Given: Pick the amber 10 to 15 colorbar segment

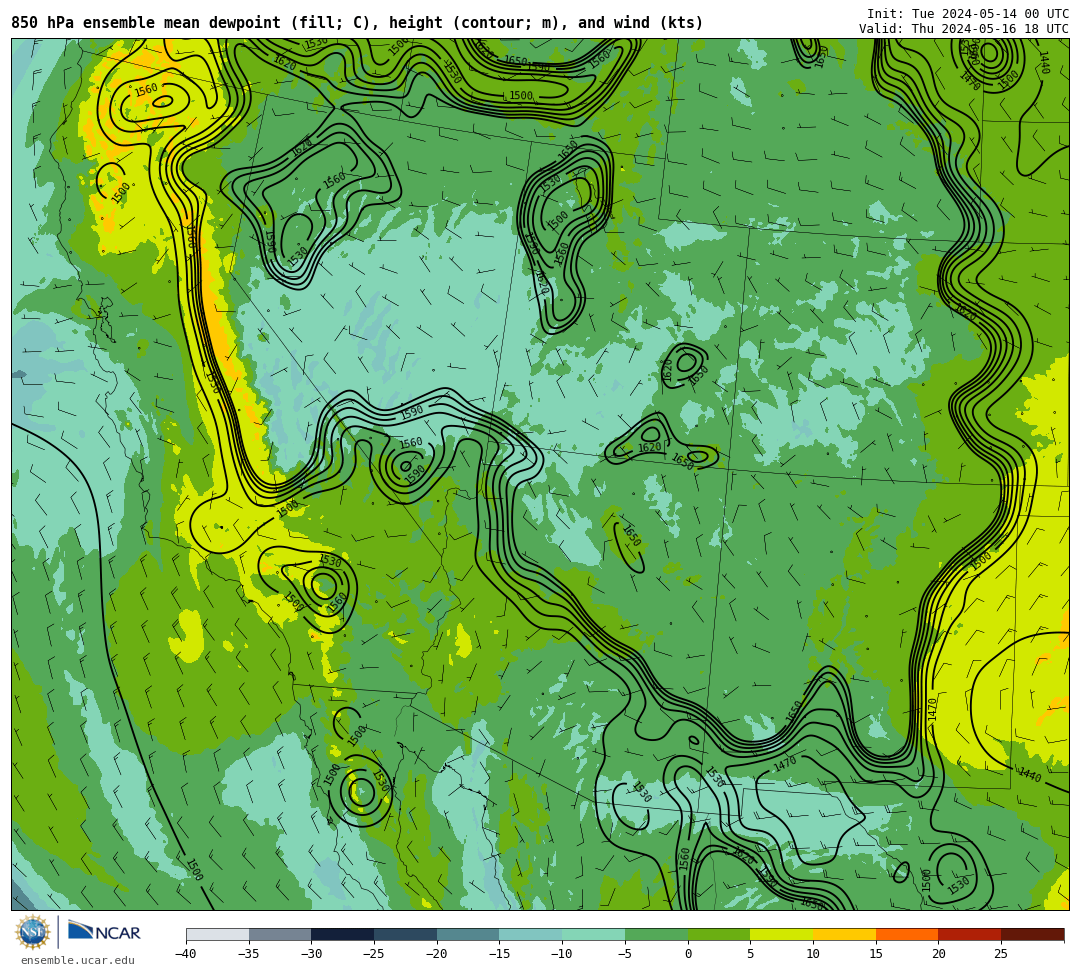Looking at the screenshot, I should click(844, 934).
